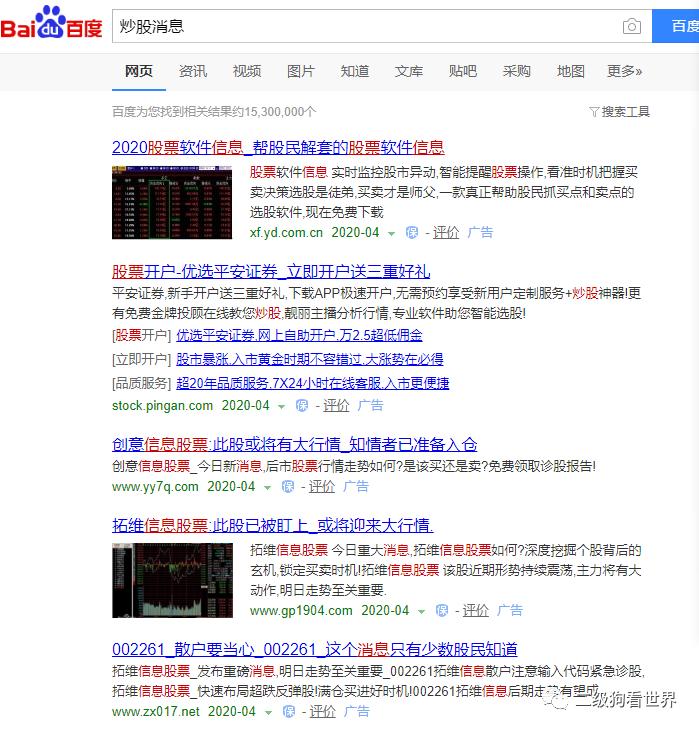This screenshot has width=699, height=730.
Task: Click 广告 label on www.gp1904.com result
Action: point(510,610)
